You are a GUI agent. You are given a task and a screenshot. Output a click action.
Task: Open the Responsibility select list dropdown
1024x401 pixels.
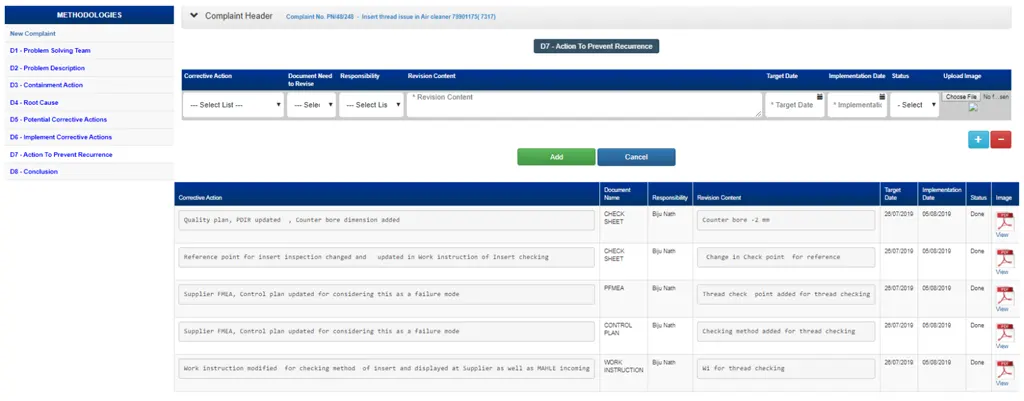tap(370, 105)
